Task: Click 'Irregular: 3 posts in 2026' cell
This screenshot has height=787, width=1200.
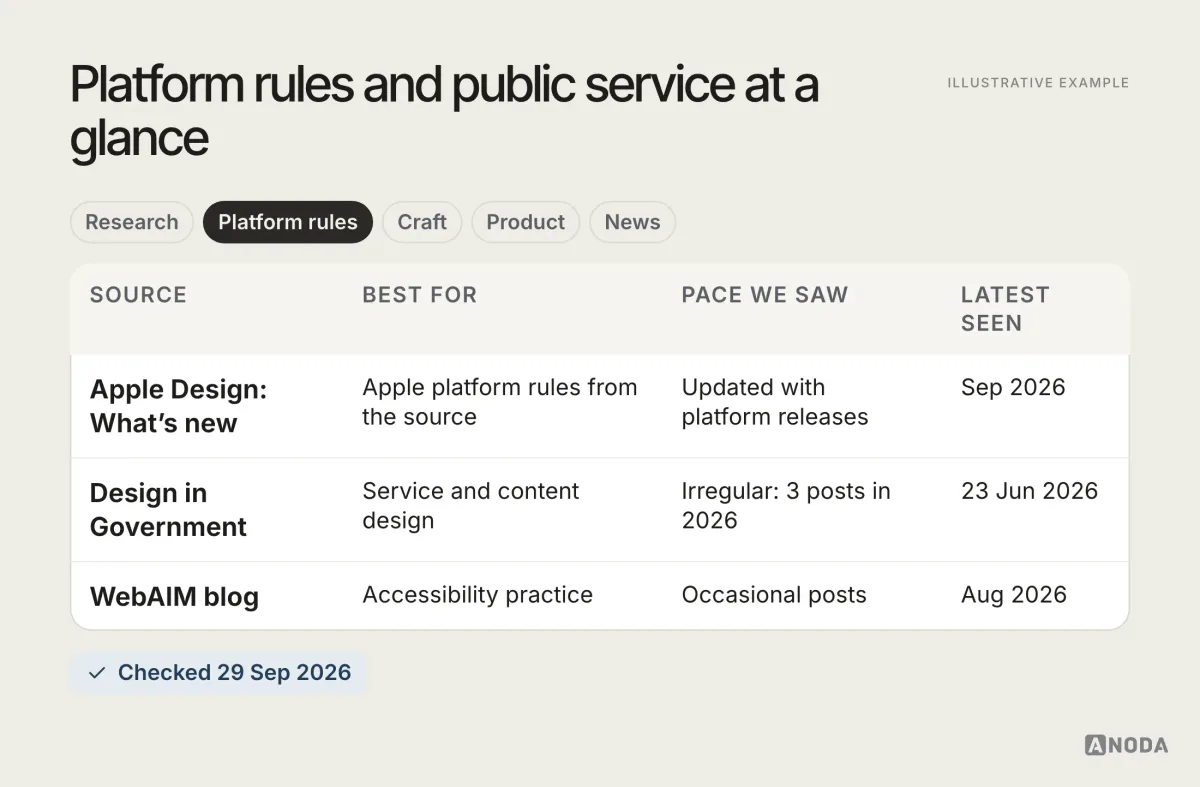Action: click(x=786, y=506)
